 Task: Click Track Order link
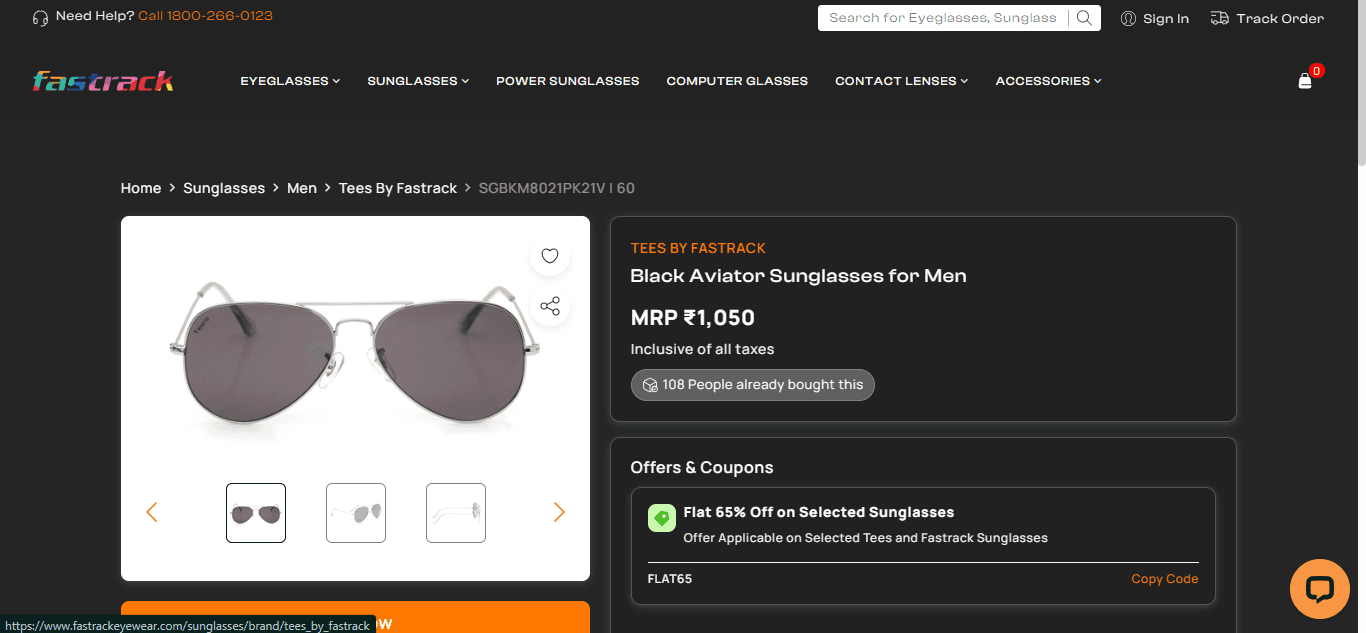(1280, 18)
